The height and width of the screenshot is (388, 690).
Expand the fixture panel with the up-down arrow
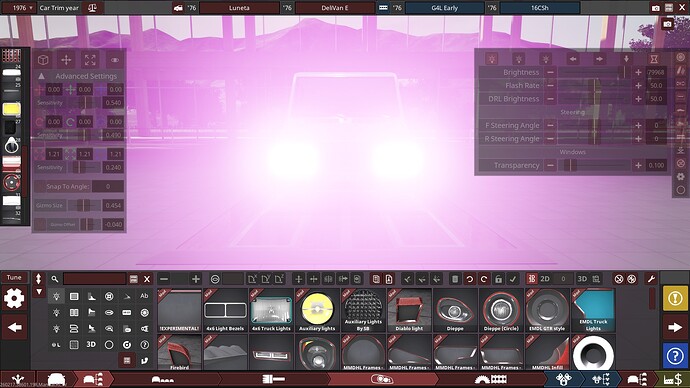tap(38, 279)
